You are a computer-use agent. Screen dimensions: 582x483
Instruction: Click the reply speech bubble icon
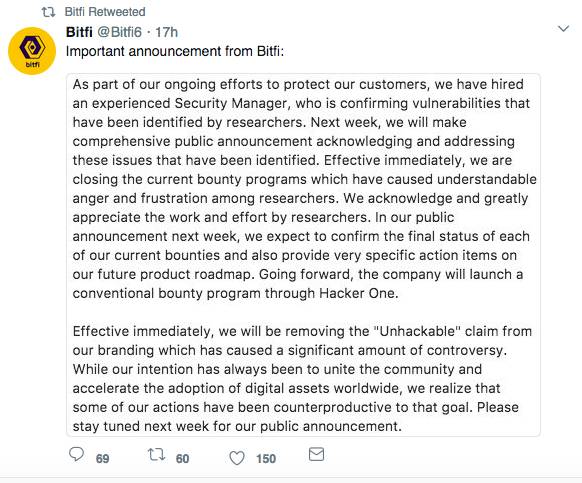point(76,454)
